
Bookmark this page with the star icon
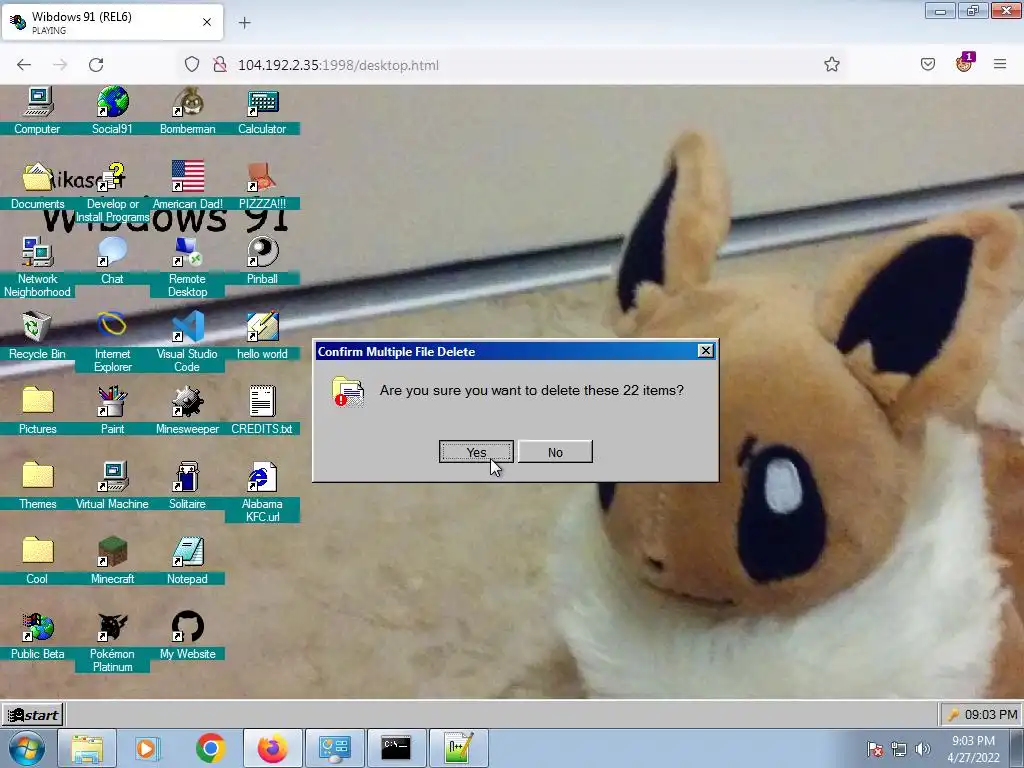coord(831,64)
